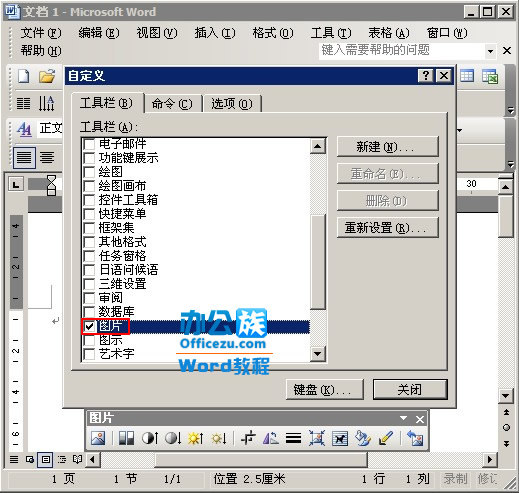Open the 插入(I) menu

(215, 33)
